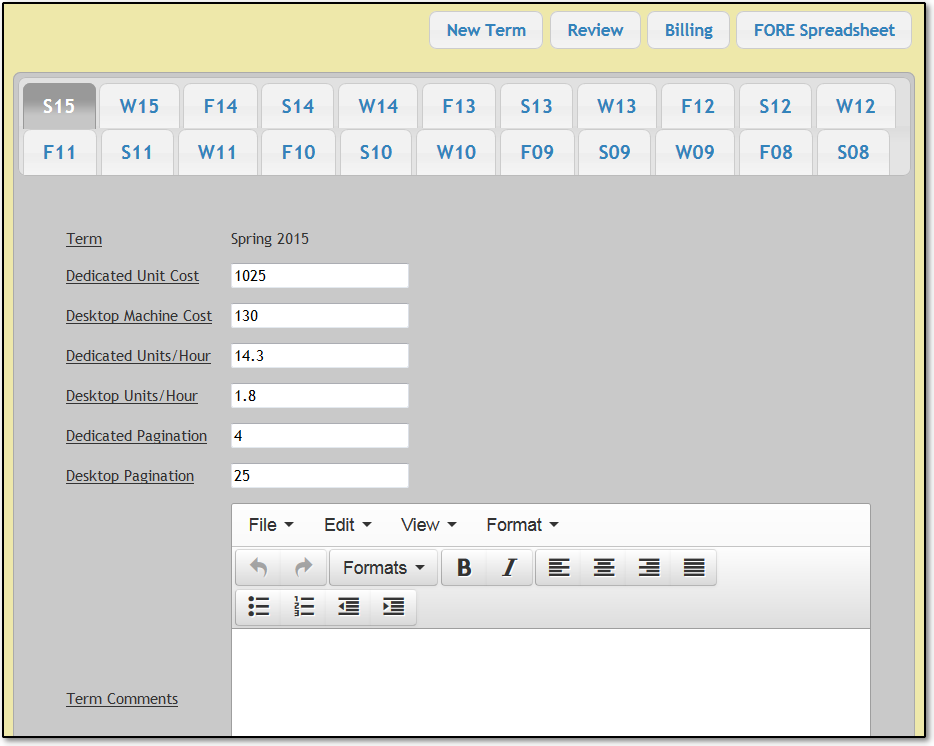Align text left in the editor
Screen dimensions: 934x746
[x=559, y=567]
